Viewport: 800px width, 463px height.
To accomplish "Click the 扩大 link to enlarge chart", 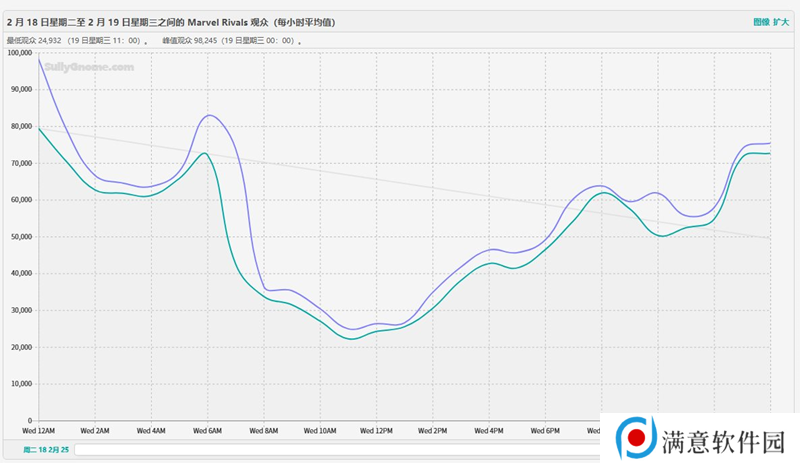I will (781, 22).
